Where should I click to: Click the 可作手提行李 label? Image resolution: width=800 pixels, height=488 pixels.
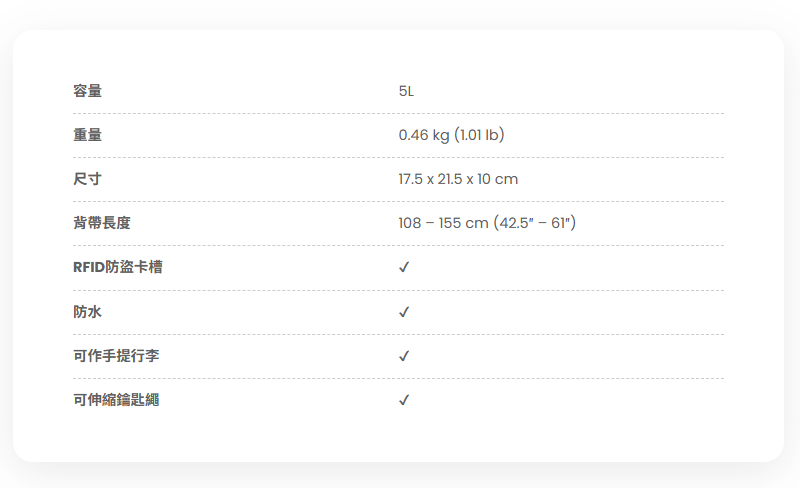tap(116, 356)
